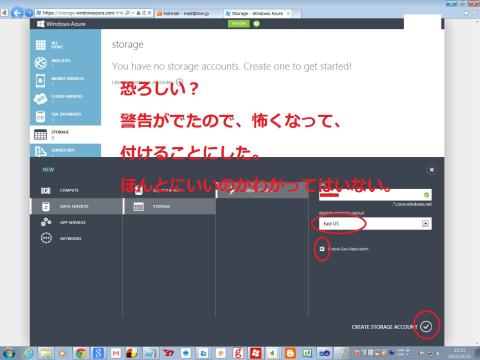This screenshot has width=480, height=360.
Task: Click the storage account URL field
Action: coord(375,195)
